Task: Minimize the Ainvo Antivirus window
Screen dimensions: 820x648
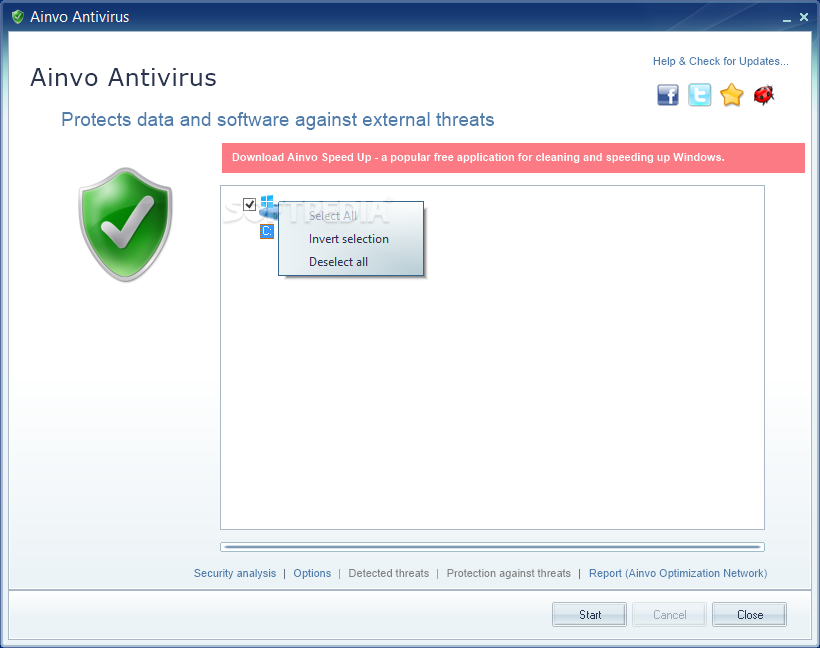Action: click(x=787, y=18)
